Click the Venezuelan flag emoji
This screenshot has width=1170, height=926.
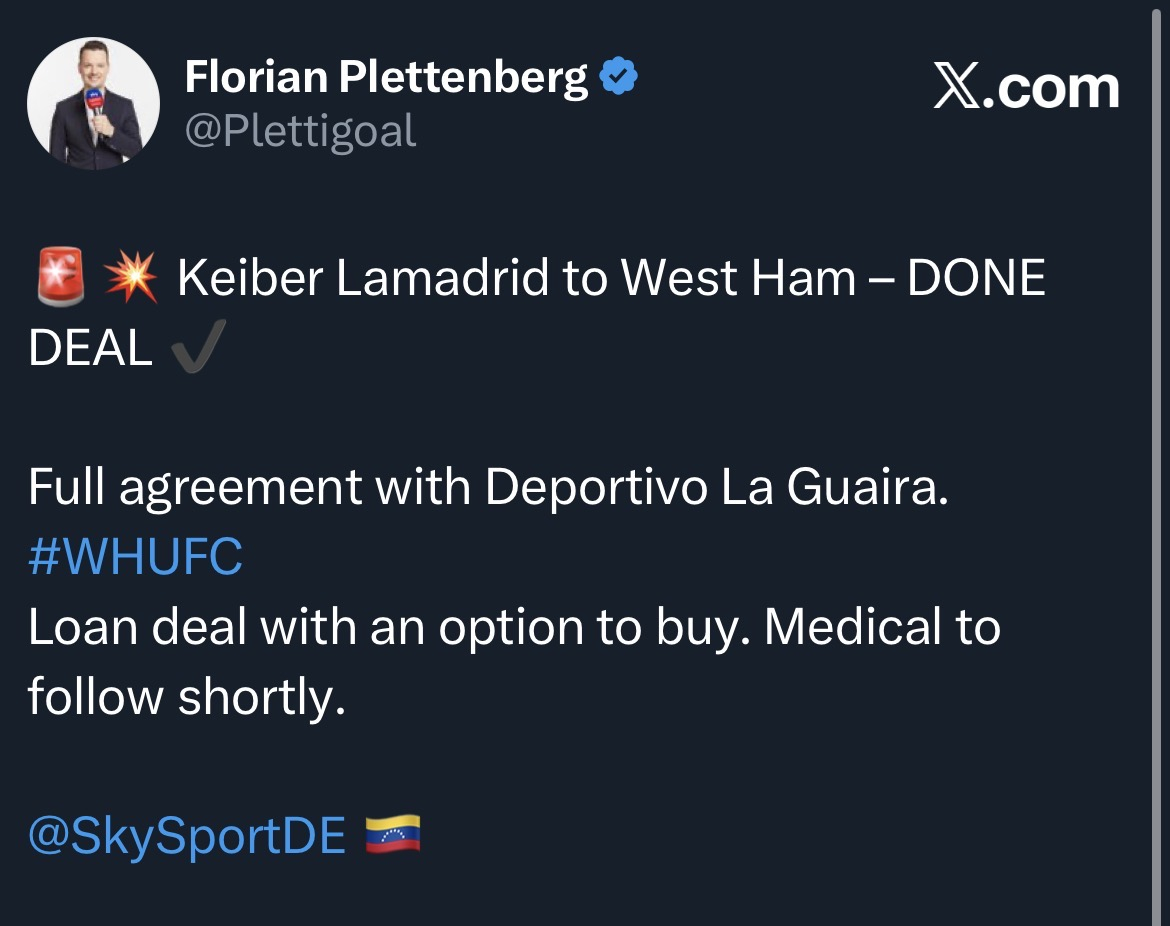pos(392,834)
